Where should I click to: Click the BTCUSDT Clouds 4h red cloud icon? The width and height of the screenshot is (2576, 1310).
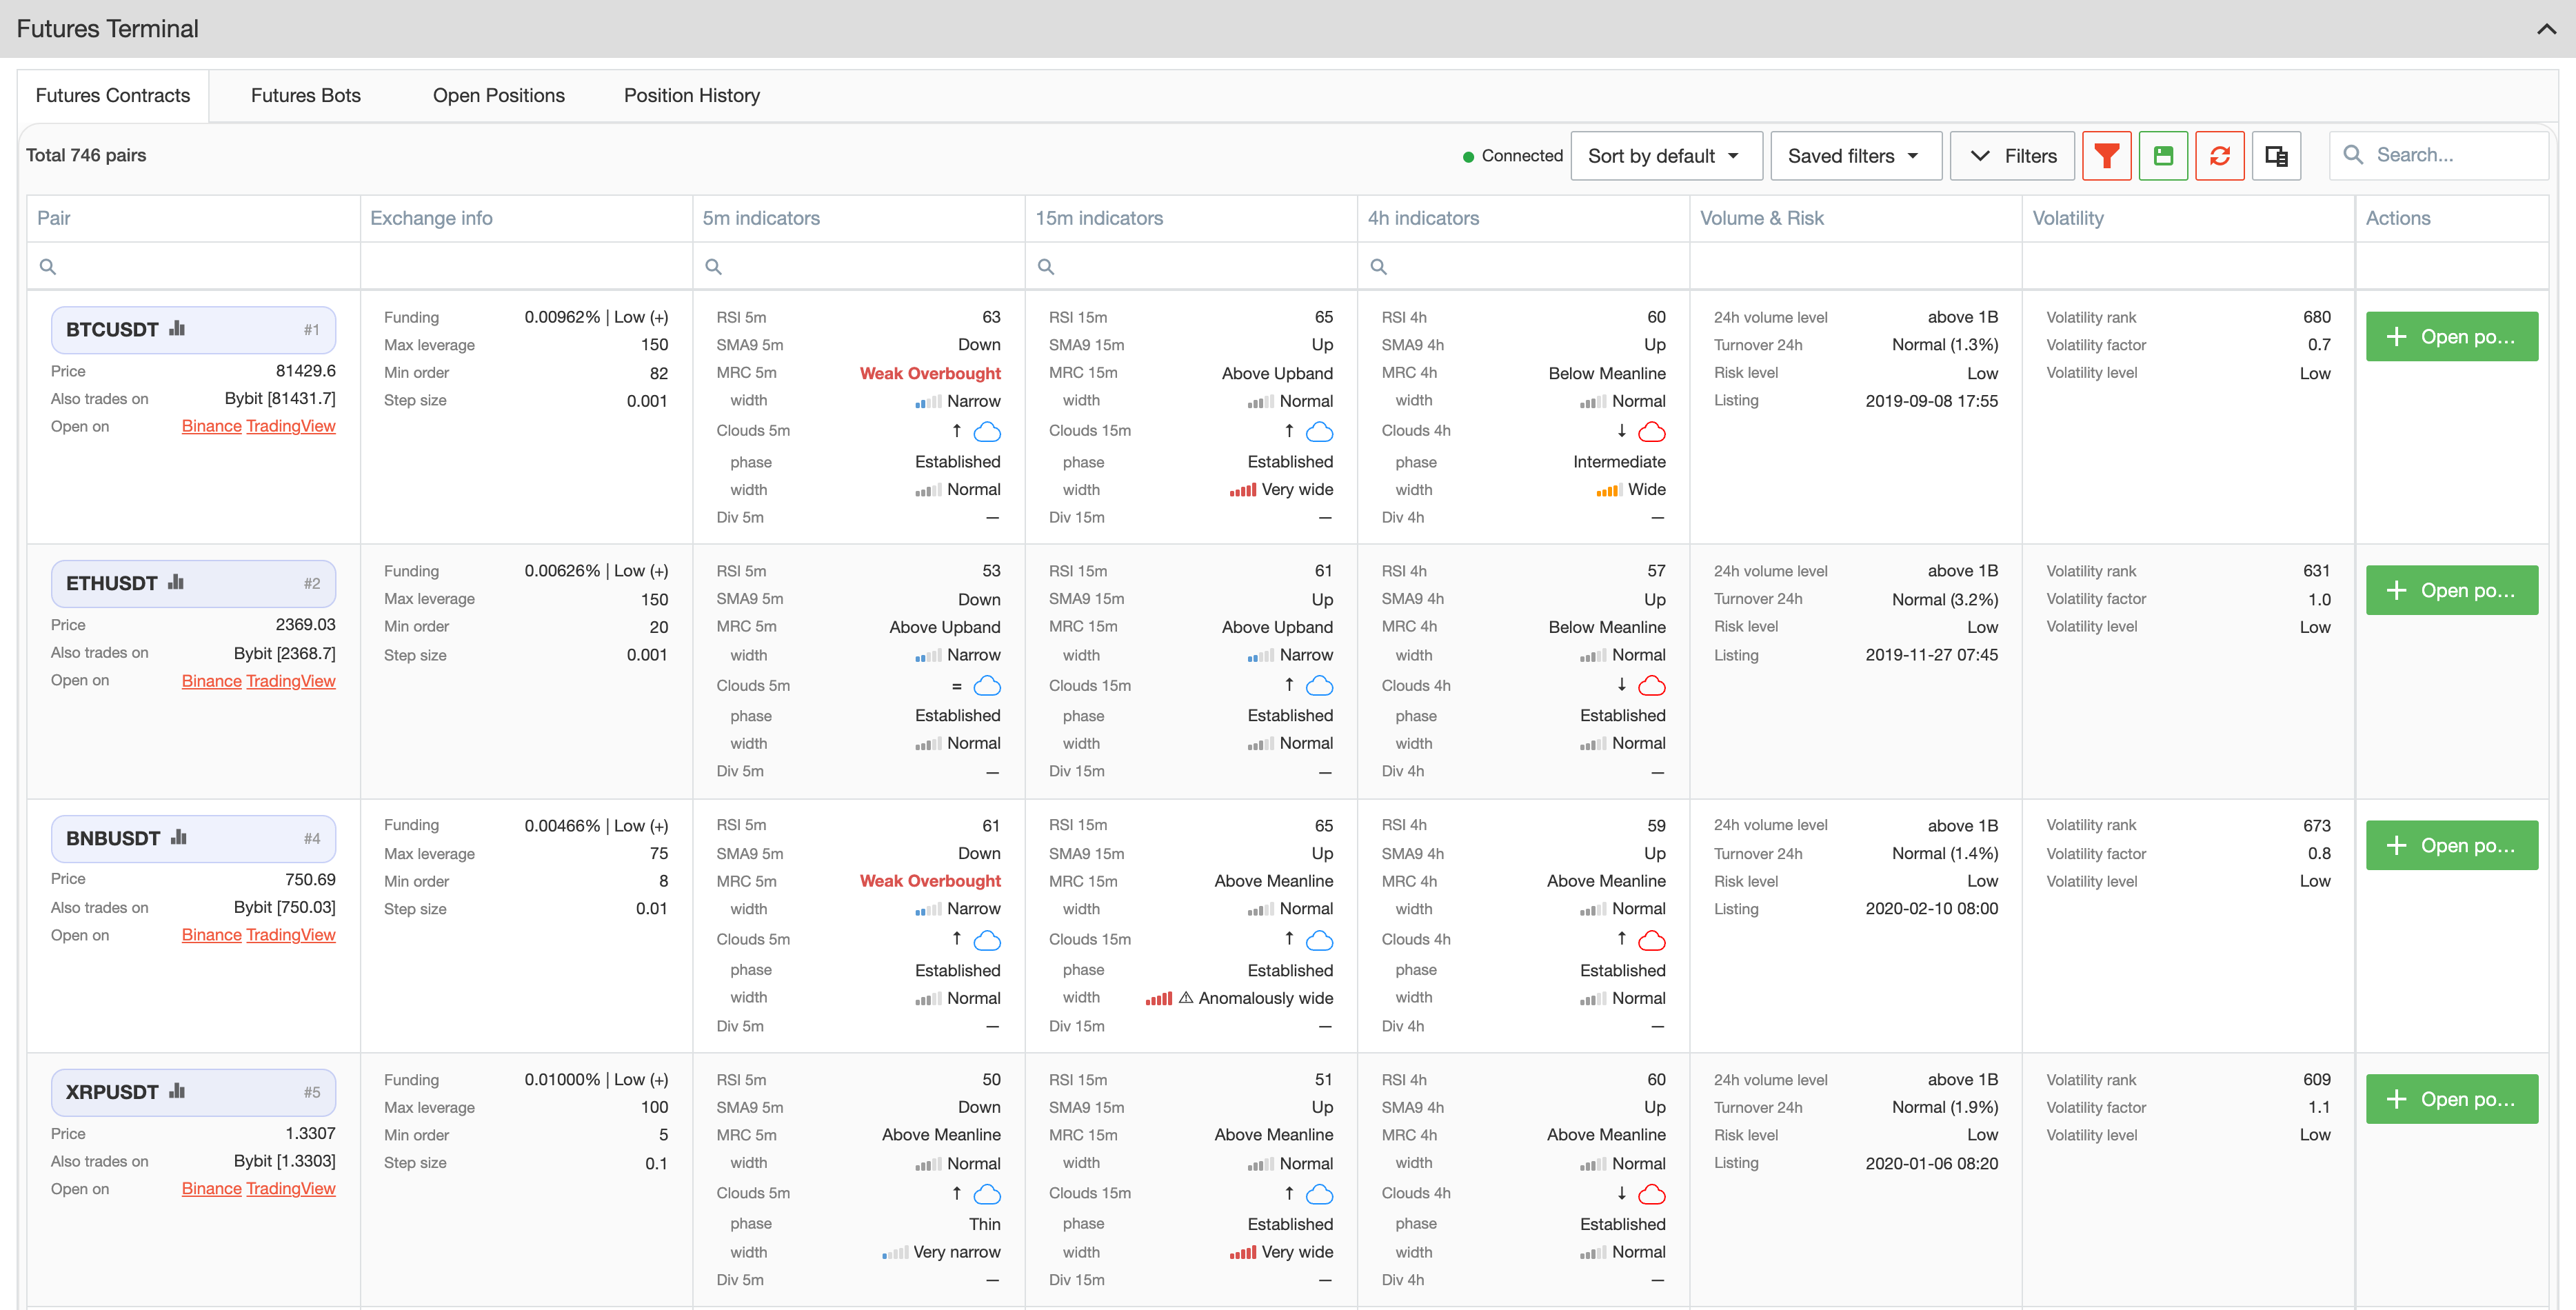(1652, 432)
